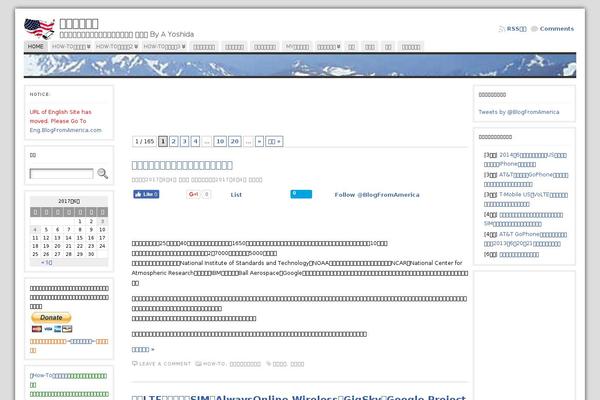Select the HOME tab in navigation
Image resolution: width=600 pixels, height=400 pixels.
click(x=36, y=46)
